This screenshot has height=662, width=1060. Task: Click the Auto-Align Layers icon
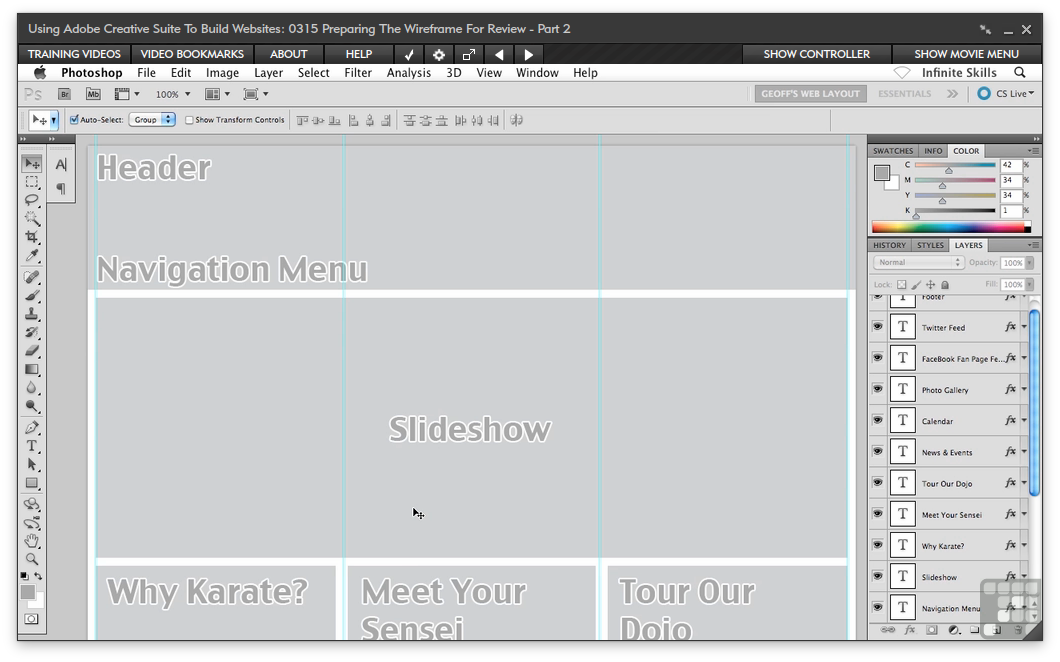click(x=516, y=120)
